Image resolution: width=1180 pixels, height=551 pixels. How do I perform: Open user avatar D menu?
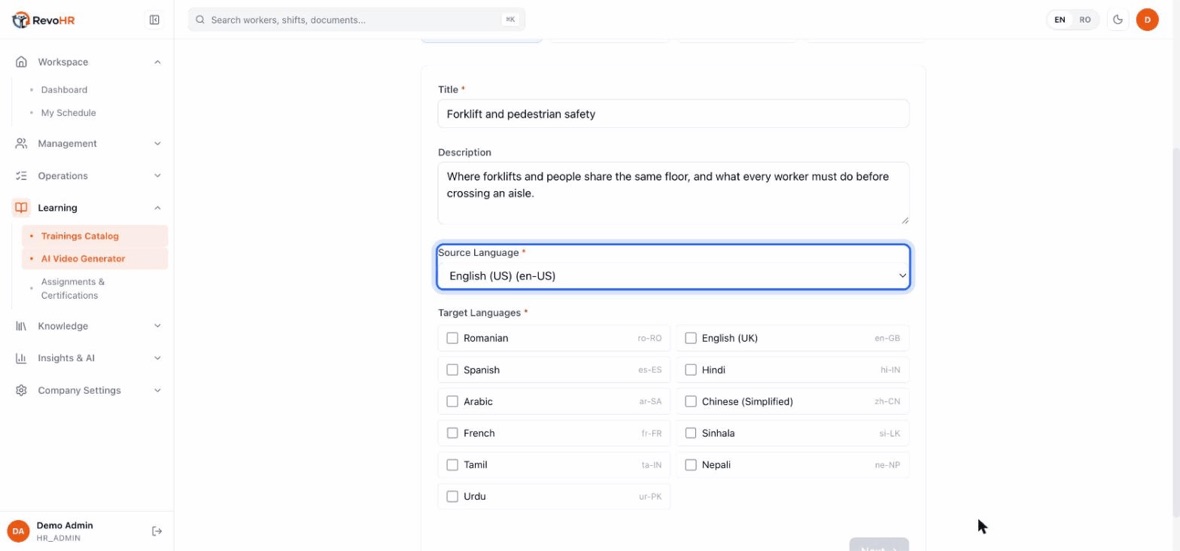(1147, 20)
